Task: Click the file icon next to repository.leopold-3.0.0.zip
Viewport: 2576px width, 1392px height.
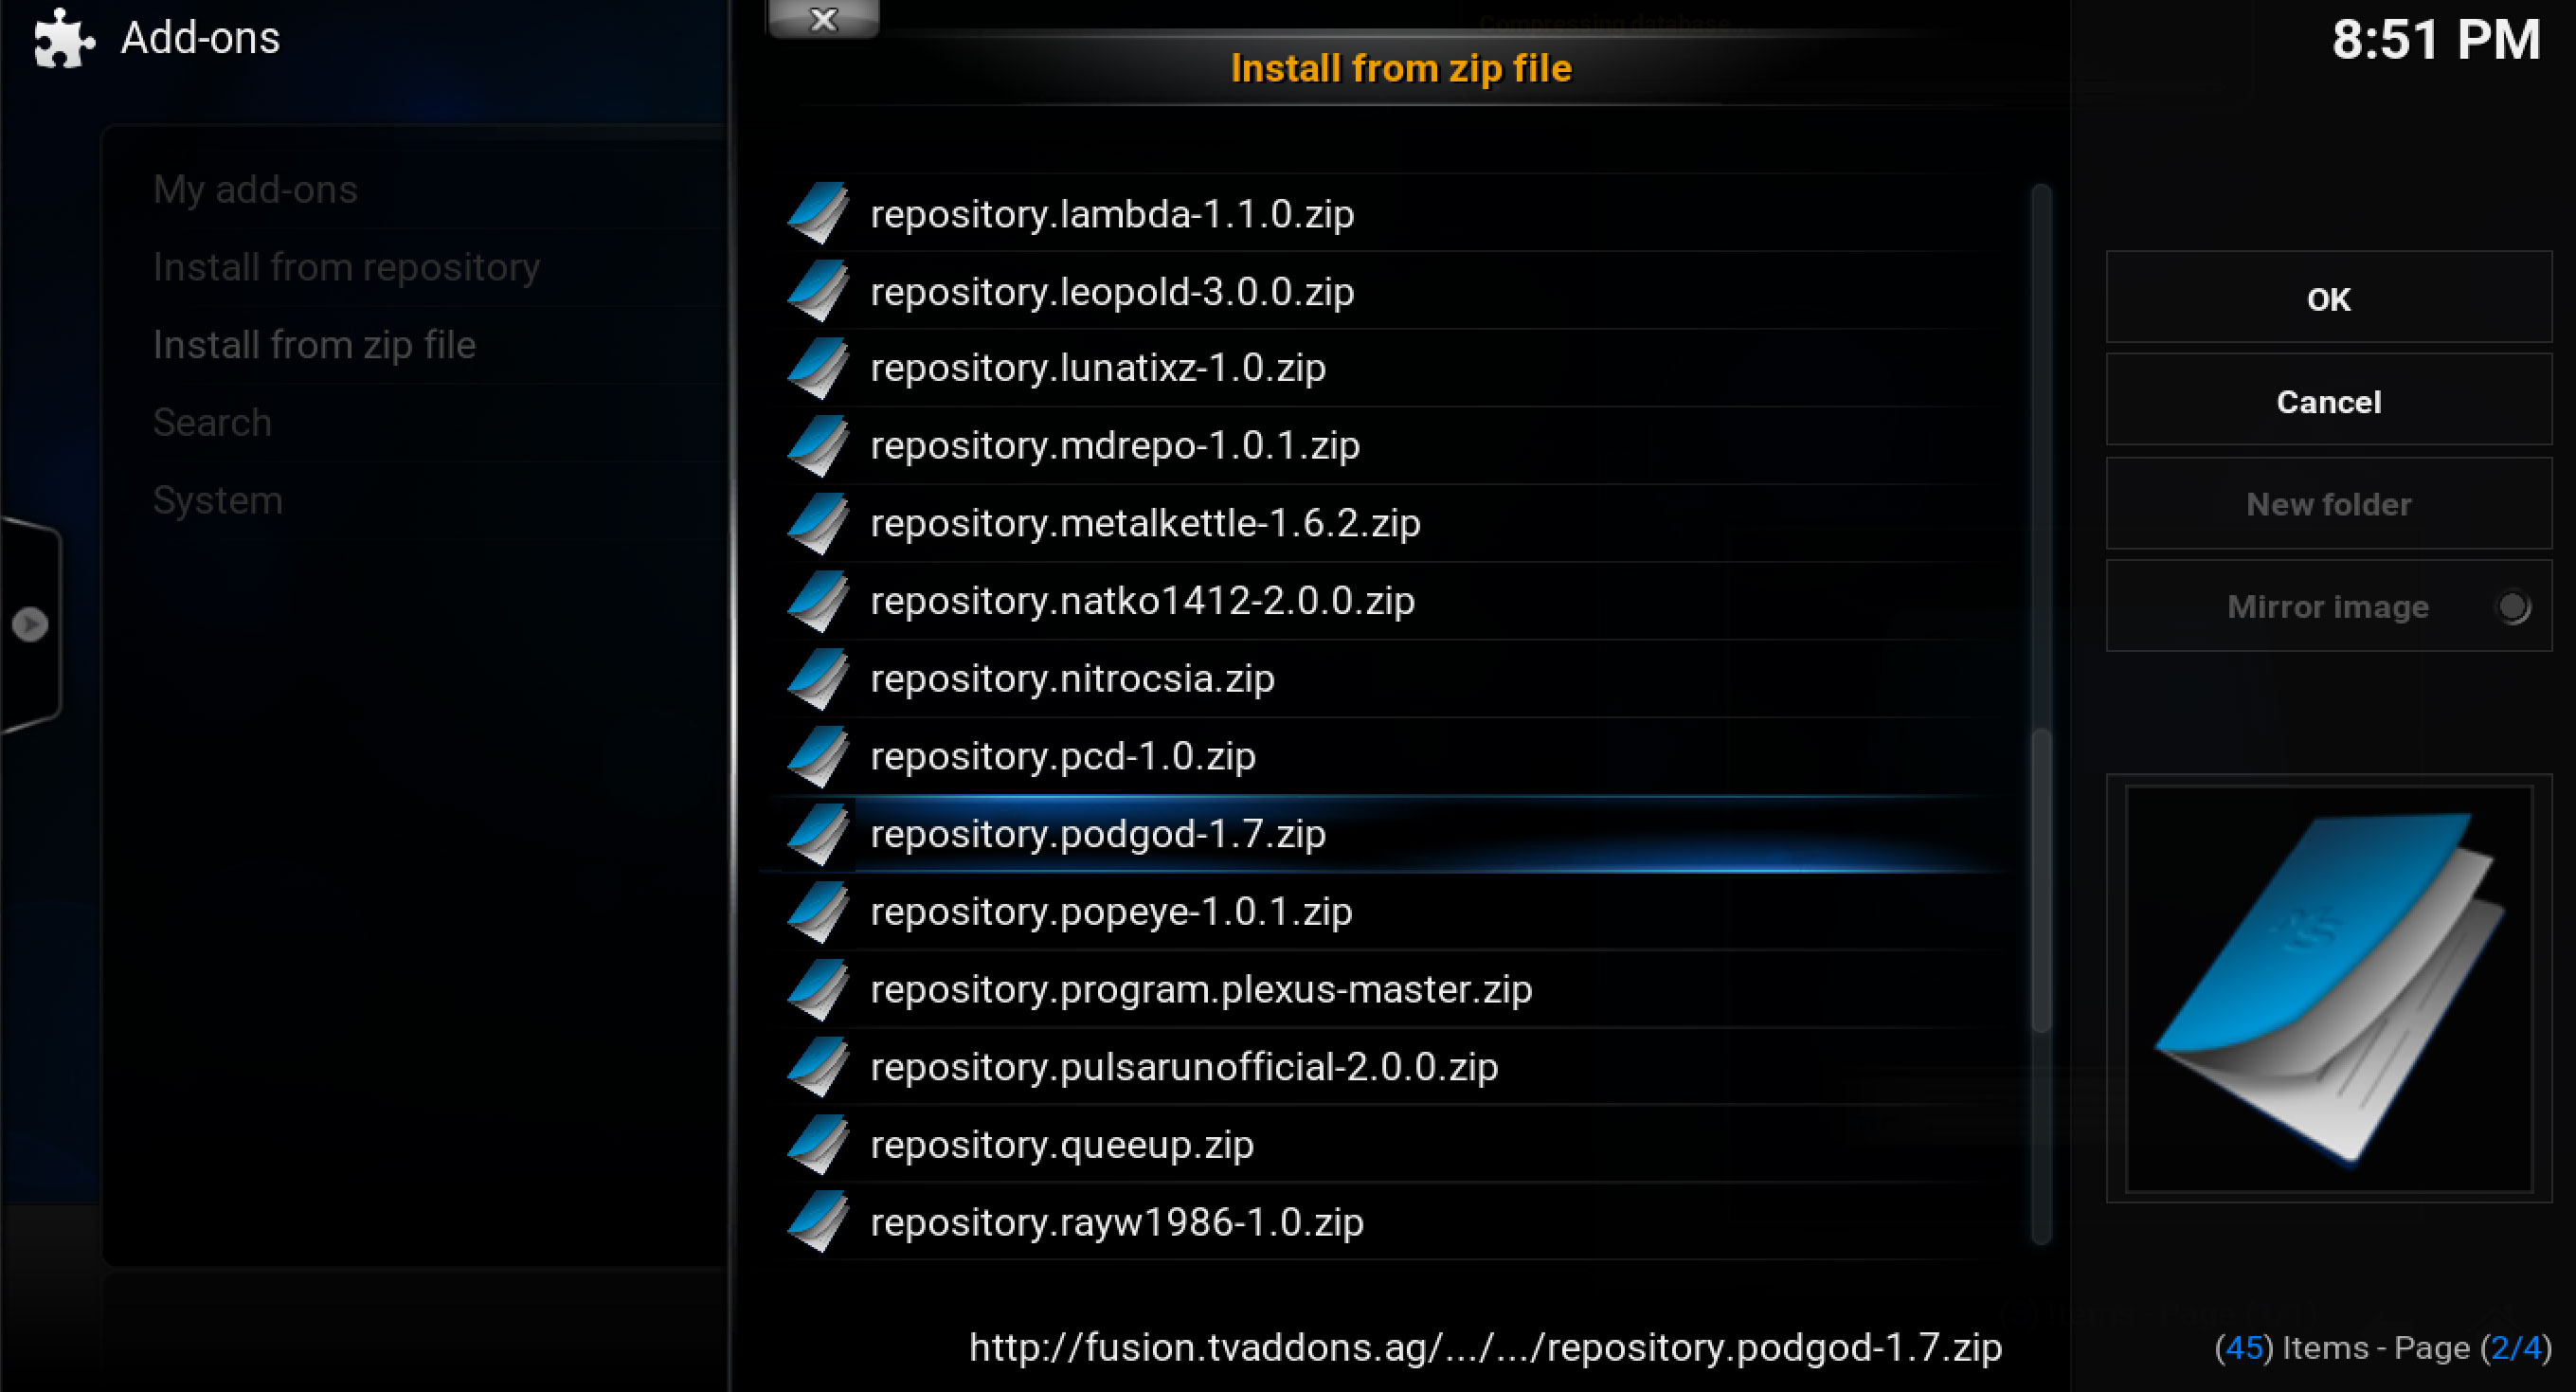Action: [x=818, y=291]
